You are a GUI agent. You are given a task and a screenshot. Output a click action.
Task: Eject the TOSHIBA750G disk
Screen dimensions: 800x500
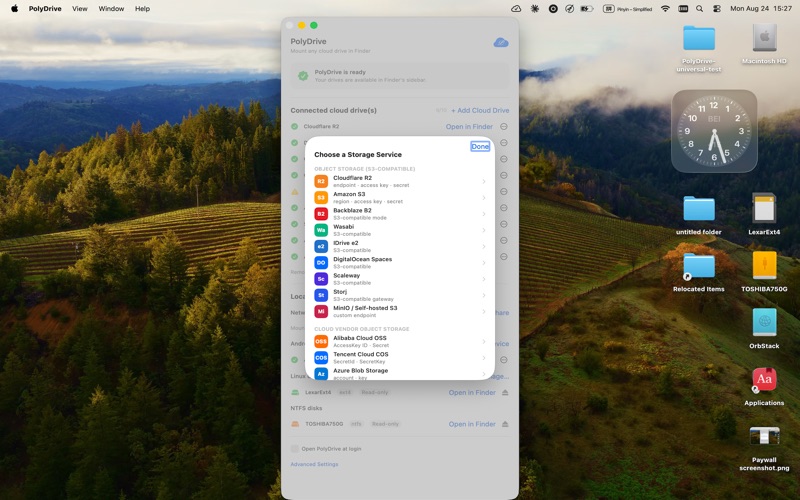coord(505,424)
